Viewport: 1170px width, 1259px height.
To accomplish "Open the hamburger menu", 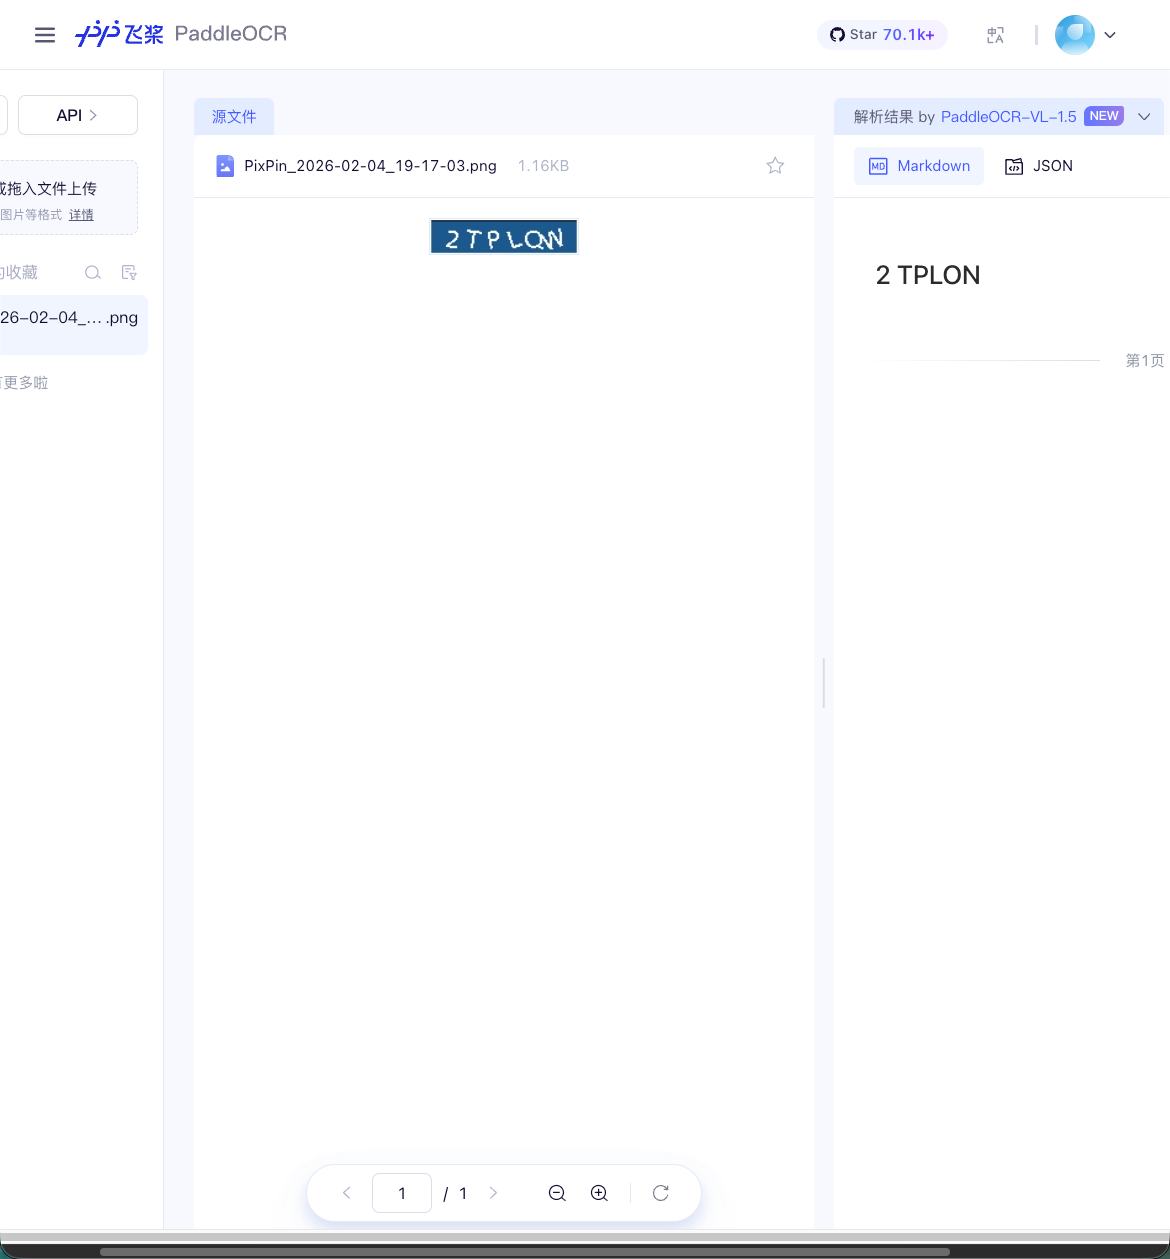I will click(x=45, y=35).
